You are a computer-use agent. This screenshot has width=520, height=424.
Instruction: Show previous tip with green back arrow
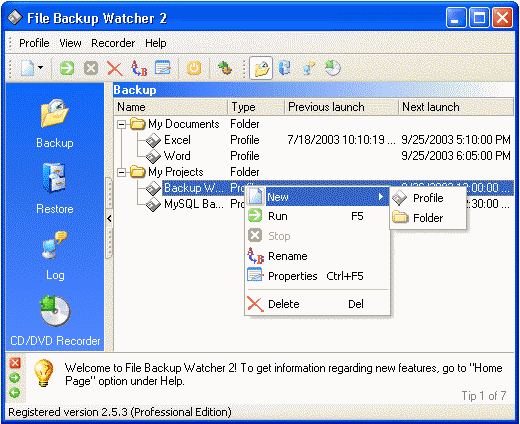(15, 393)
